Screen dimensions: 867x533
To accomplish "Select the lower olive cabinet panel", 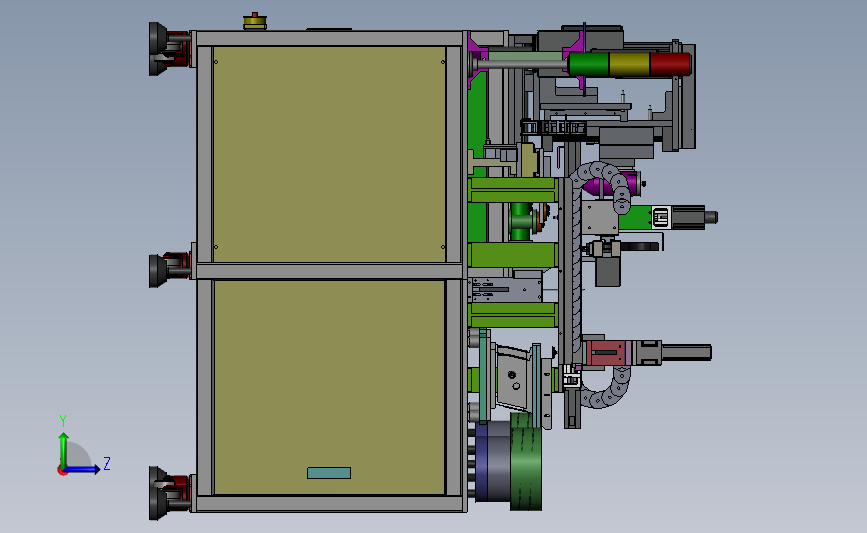I will [x=329, y=388].
